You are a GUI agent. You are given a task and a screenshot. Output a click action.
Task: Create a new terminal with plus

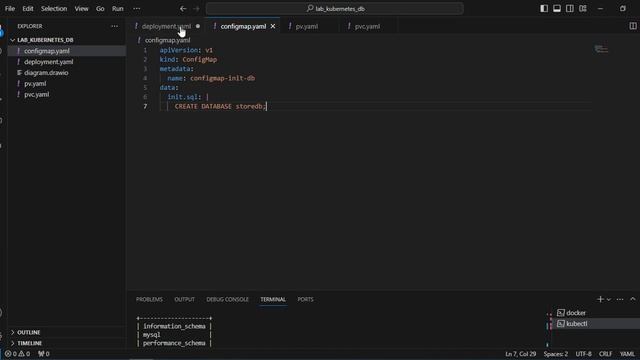point(600,300)
